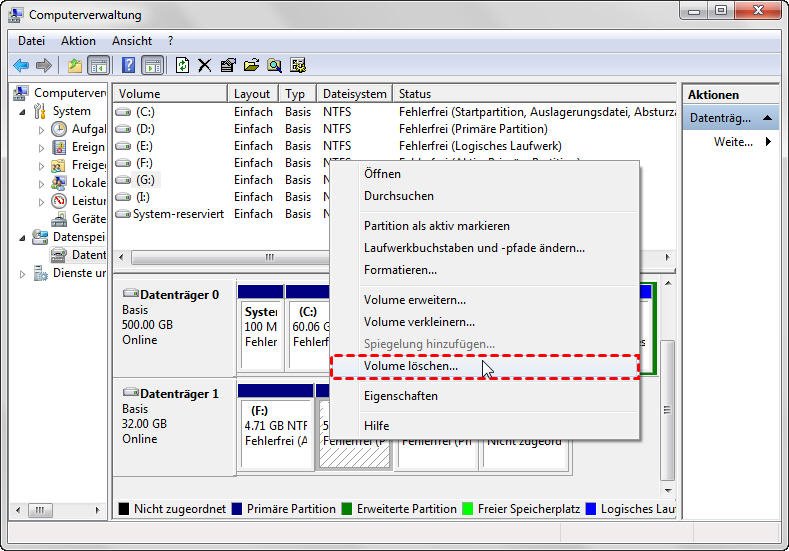
Task: Open Help via the blue question mark icon
Action: 128,65
